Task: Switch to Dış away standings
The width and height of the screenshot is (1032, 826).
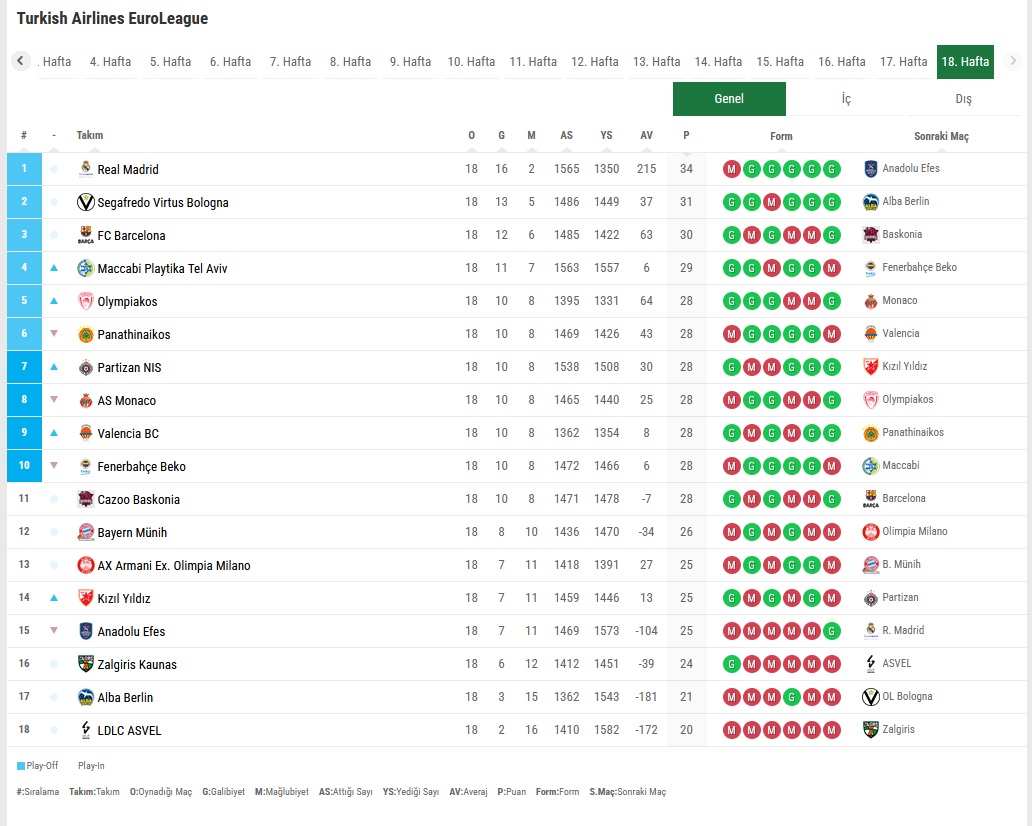Action: point(963,99)
